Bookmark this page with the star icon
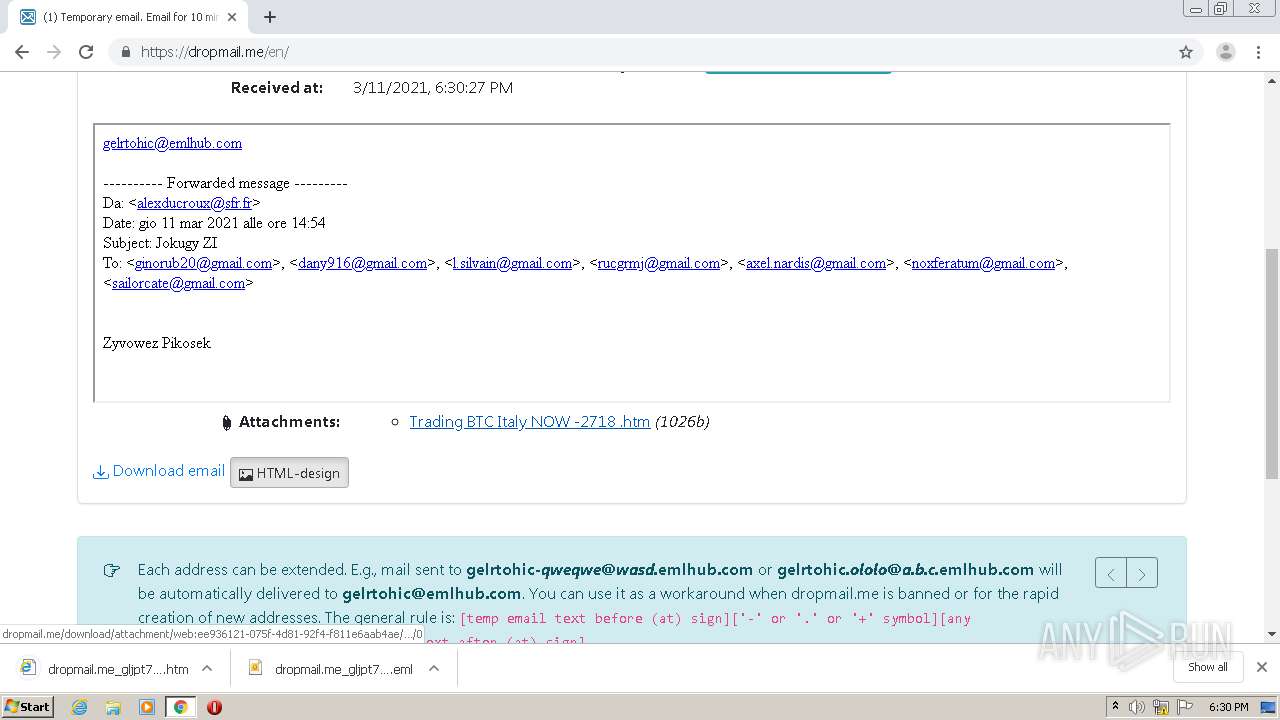Viewport: 1280px width, 720px height. coord(1186,52)
